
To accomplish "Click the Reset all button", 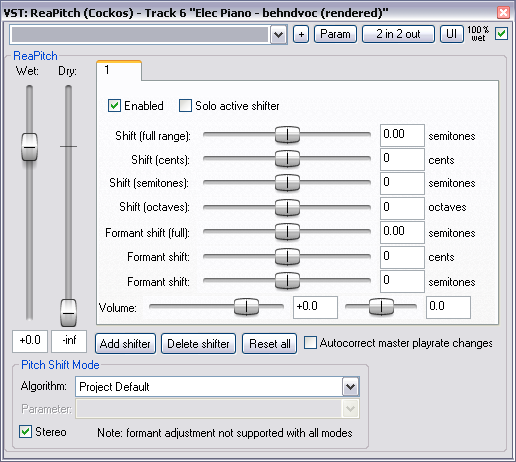I will tap(269, 344).
